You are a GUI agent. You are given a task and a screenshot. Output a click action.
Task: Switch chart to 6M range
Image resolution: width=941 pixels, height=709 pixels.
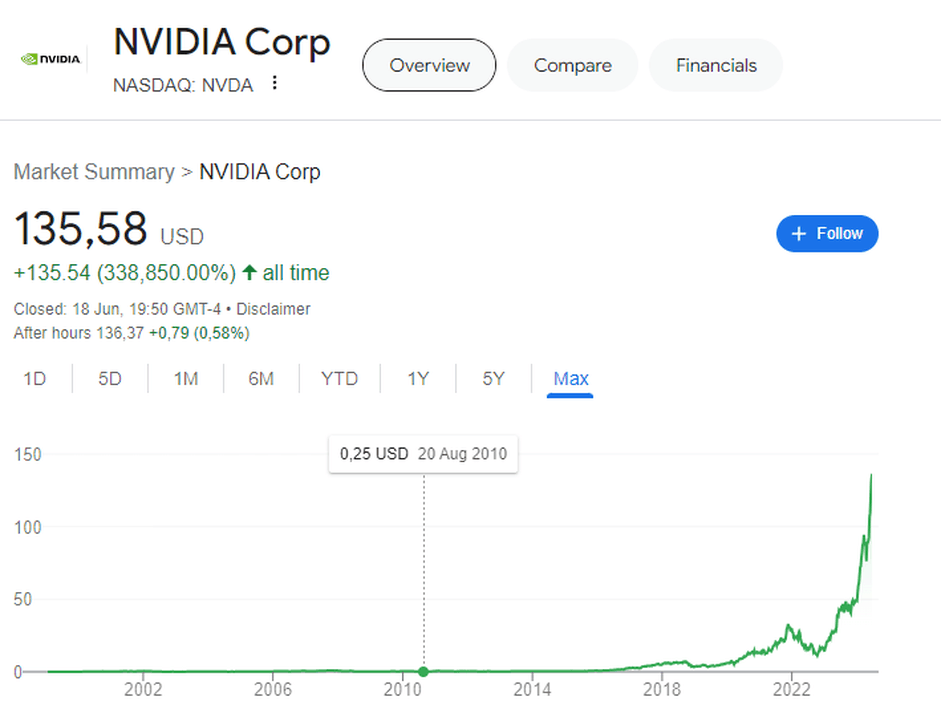[x=261, y=379]
